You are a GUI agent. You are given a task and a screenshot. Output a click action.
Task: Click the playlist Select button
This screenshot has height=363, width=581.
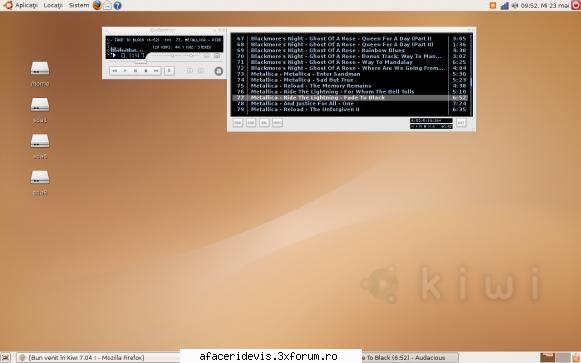click(264, 123)
